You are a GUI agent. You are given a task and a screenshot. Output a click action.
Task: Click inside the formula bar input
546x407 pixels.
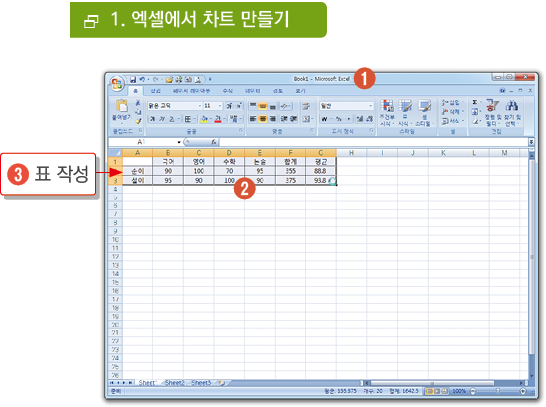click(373, 142)
